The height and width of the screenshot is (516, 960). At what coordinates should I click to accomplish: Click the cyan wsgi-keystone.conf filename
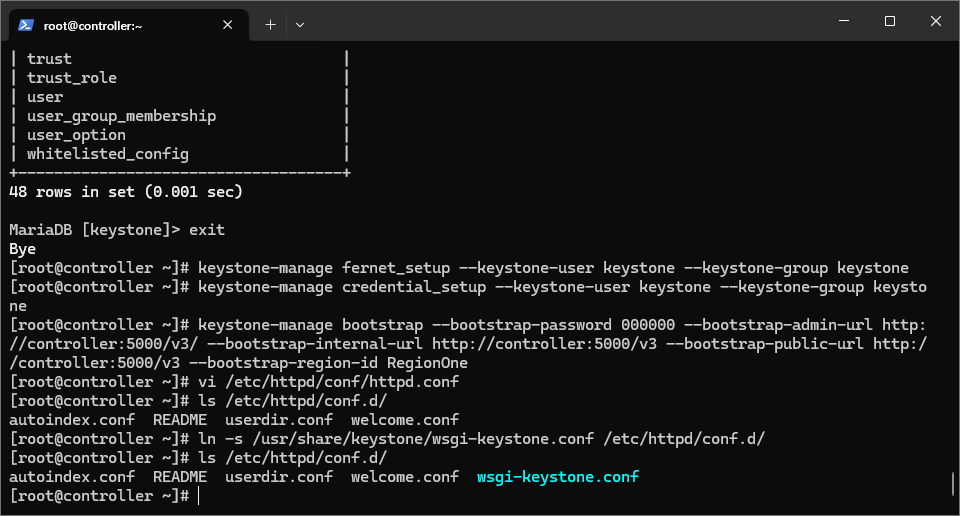(x=557, y=477)
